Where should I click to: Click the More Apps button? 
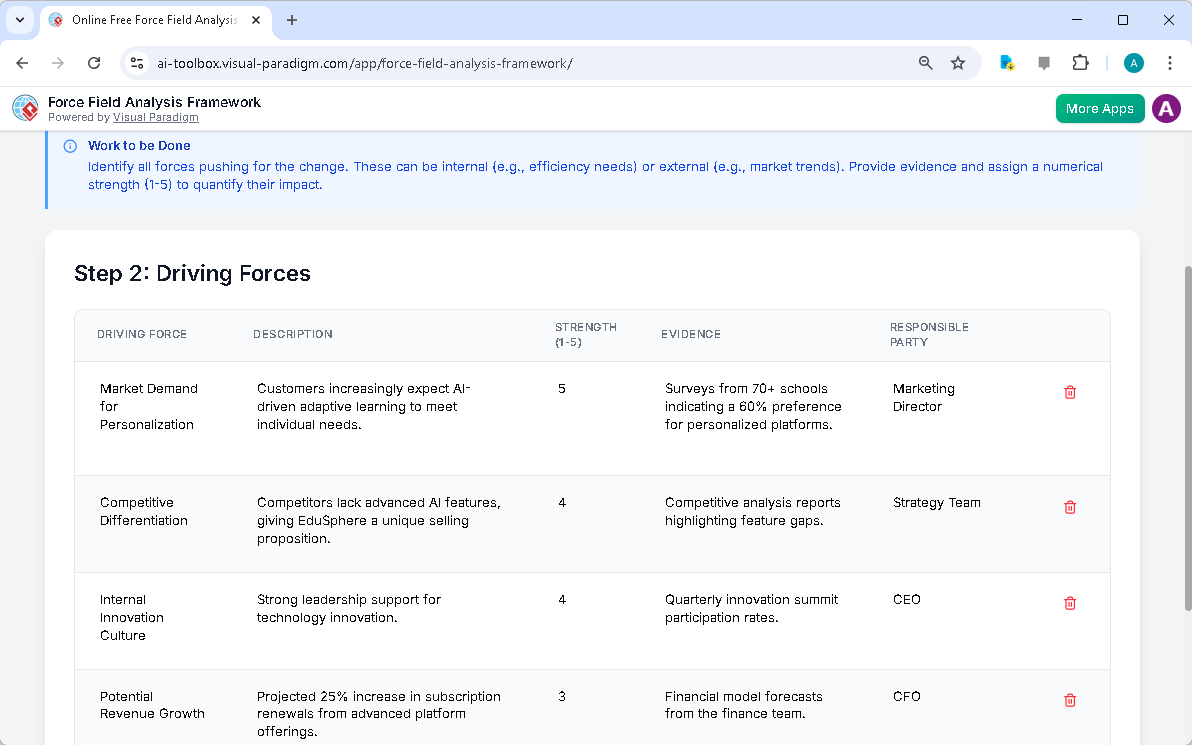(1100, 108)
